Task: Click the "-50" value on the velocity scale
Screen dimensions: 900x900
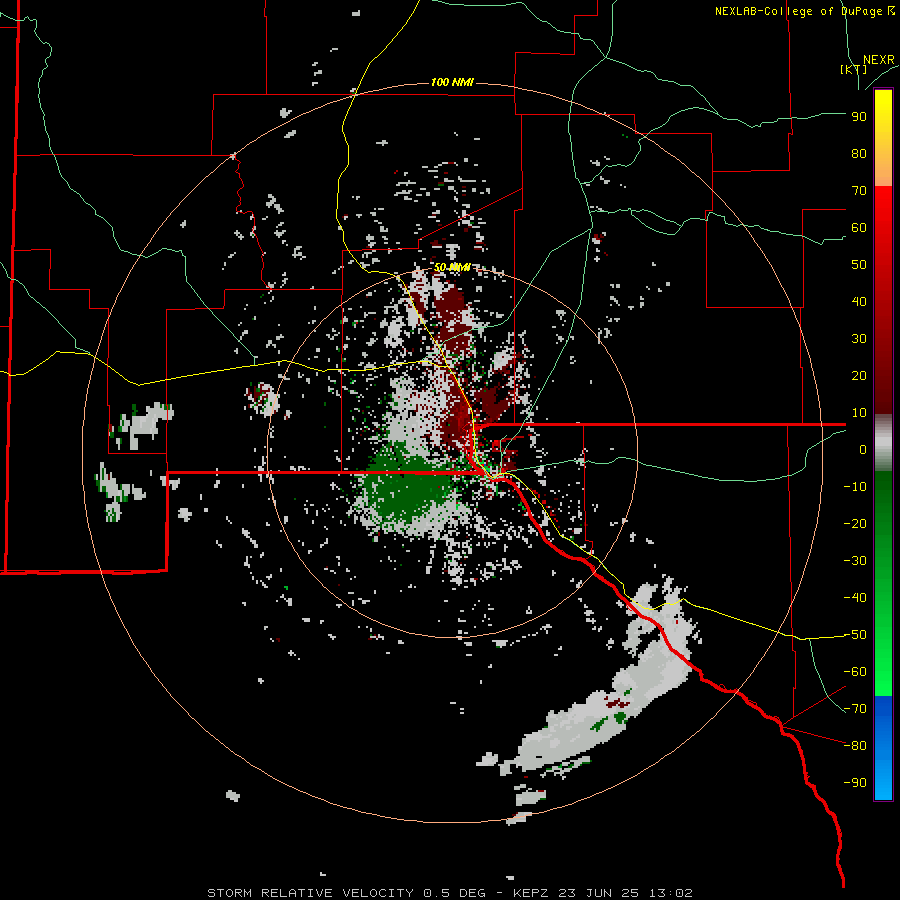Action: (855, 635)
